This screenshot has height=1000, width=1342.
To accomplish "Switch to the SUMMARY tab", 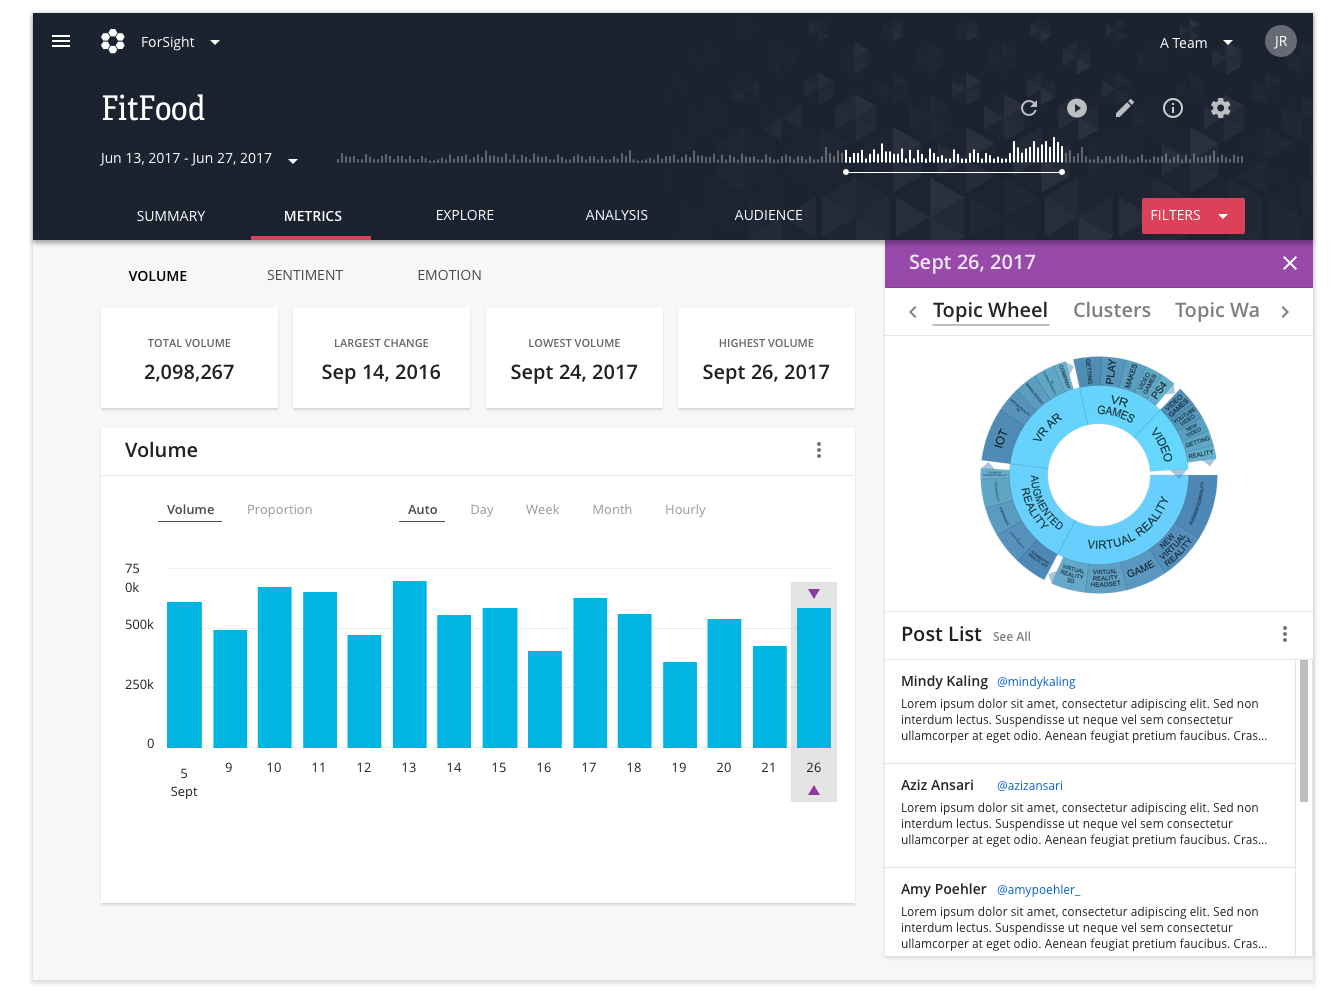I will (171, 216).
